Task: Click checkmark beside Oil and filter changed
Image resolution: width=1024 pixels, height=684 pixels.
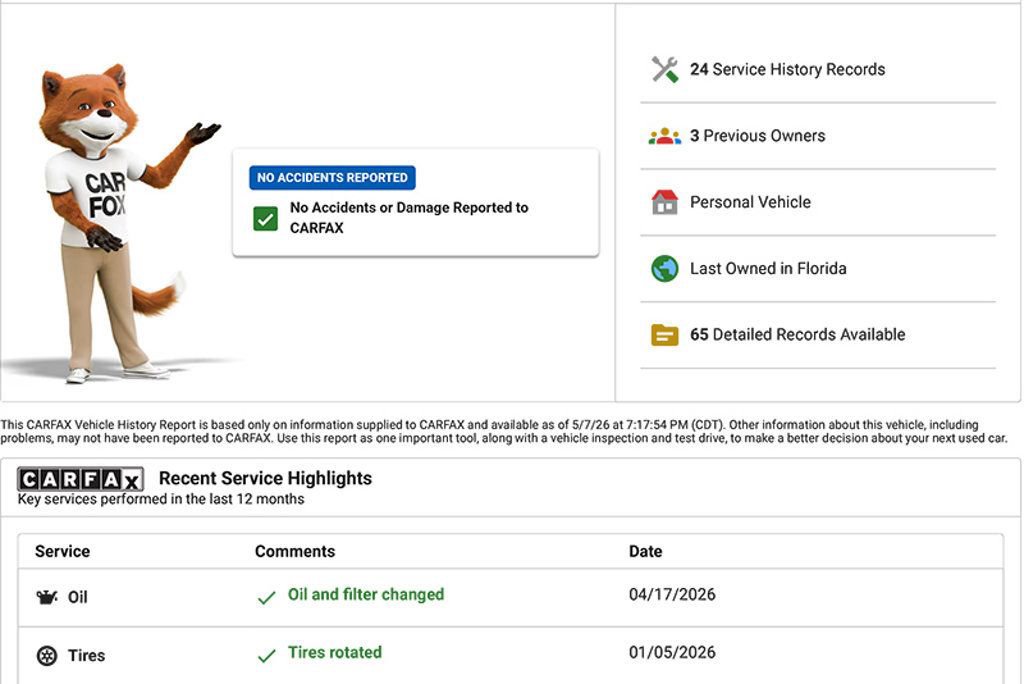Action: pos(266,597)
